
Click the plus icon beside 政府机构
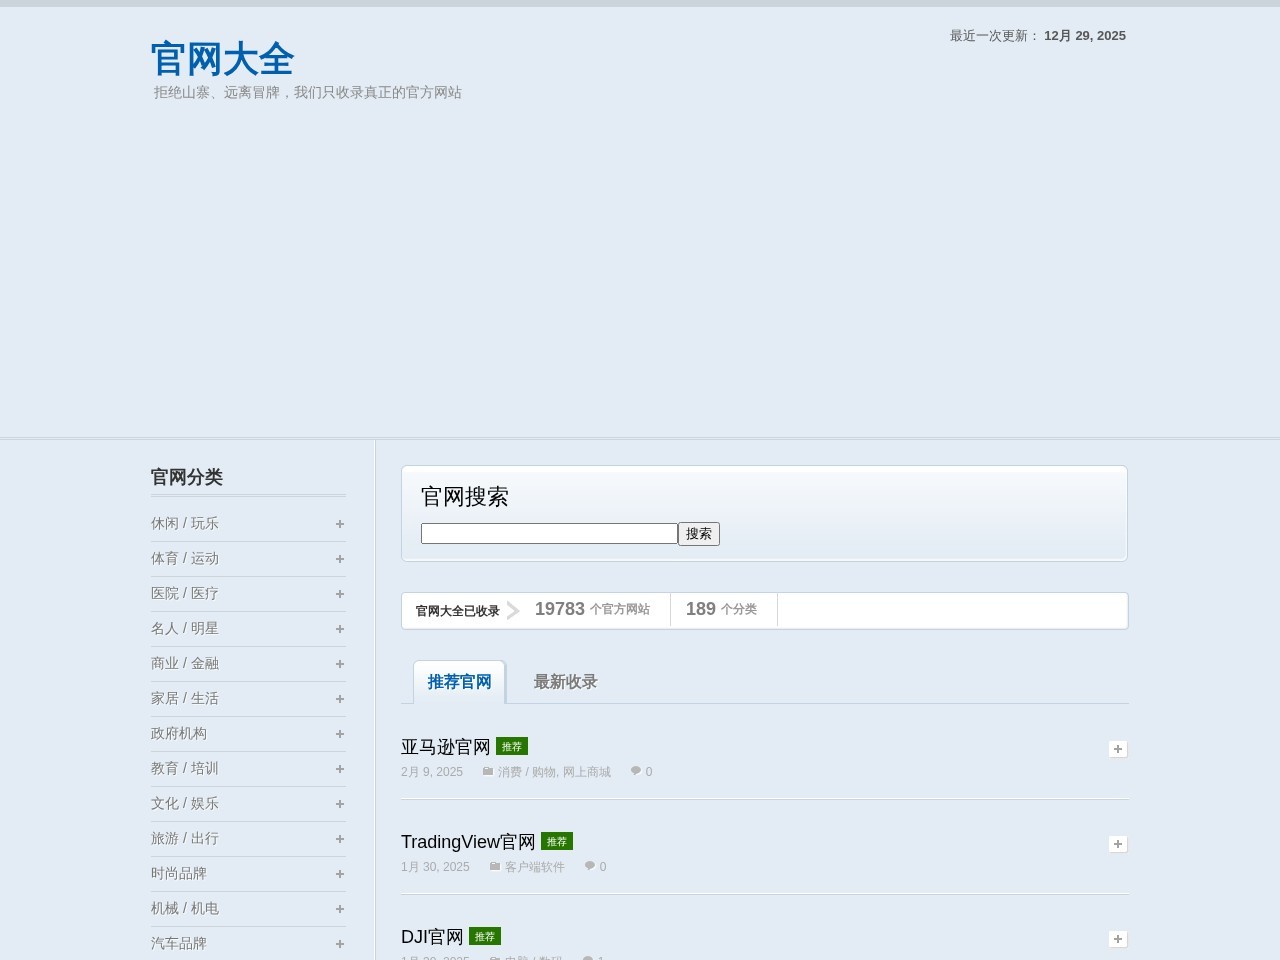click(x=340, y=734)
